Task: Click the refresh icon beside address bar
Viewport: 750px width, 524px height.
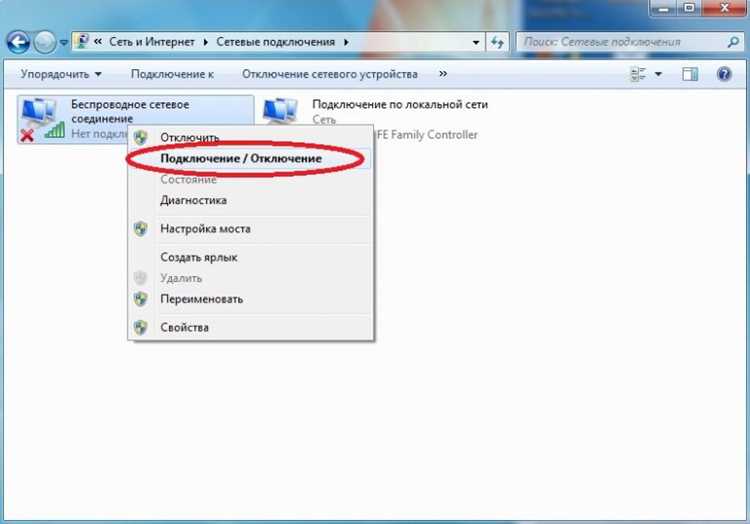Action: click(x=497, y=43)
